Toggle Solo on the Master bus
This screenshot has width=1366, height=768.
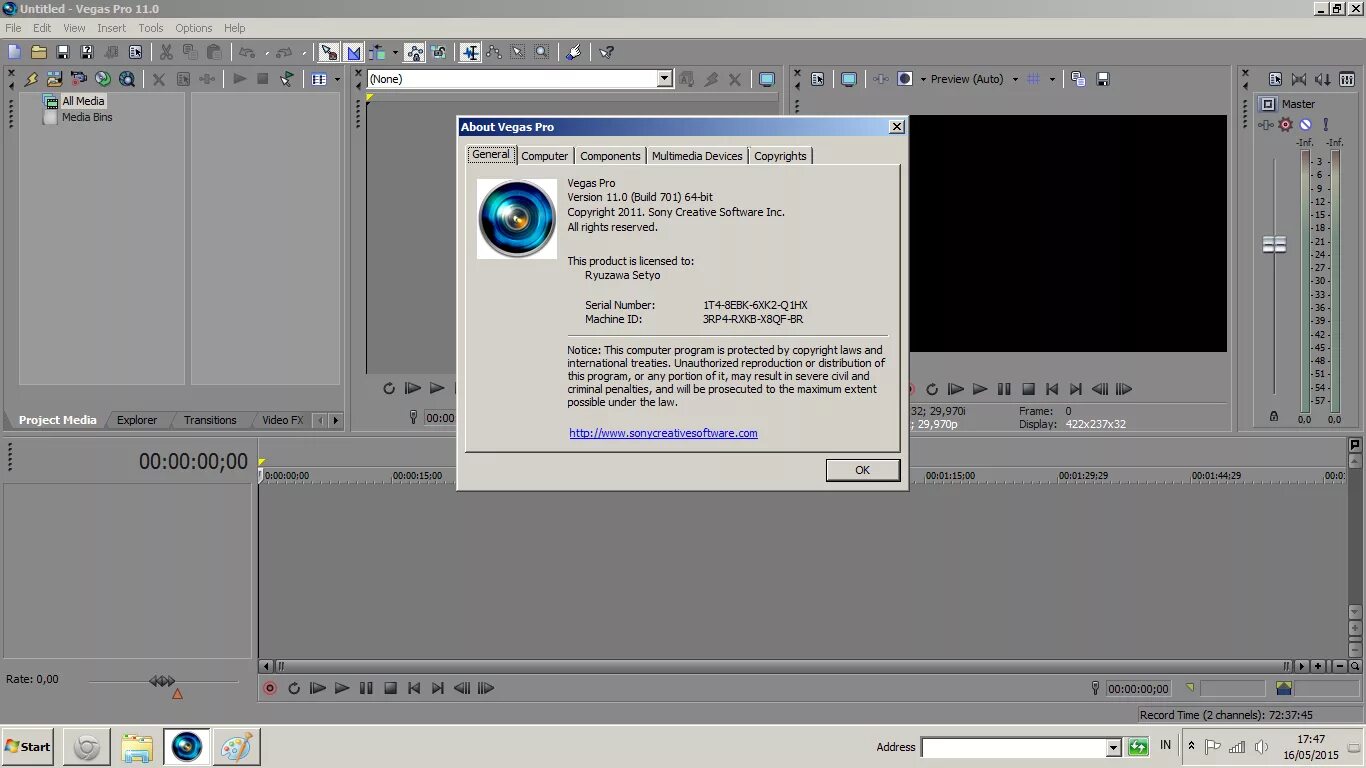point(1325,125)
